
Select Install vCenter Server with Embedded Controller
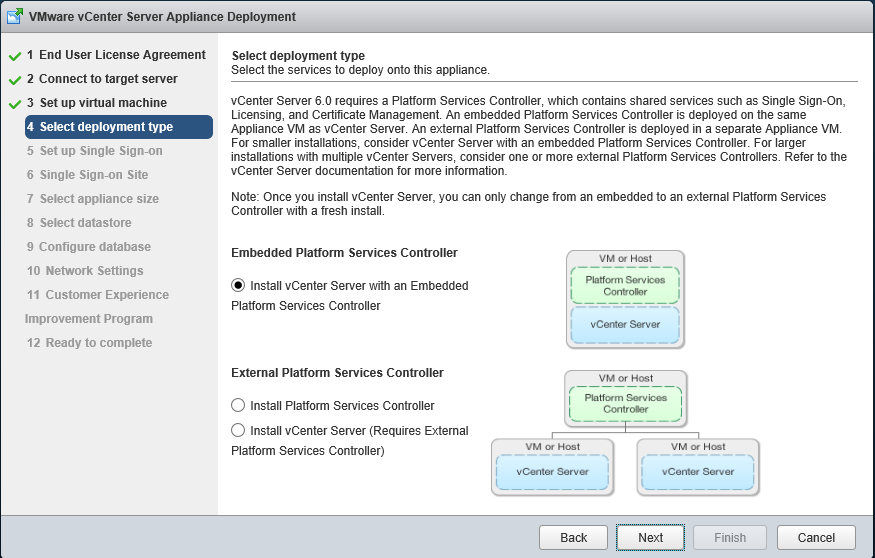coord(238,286)
